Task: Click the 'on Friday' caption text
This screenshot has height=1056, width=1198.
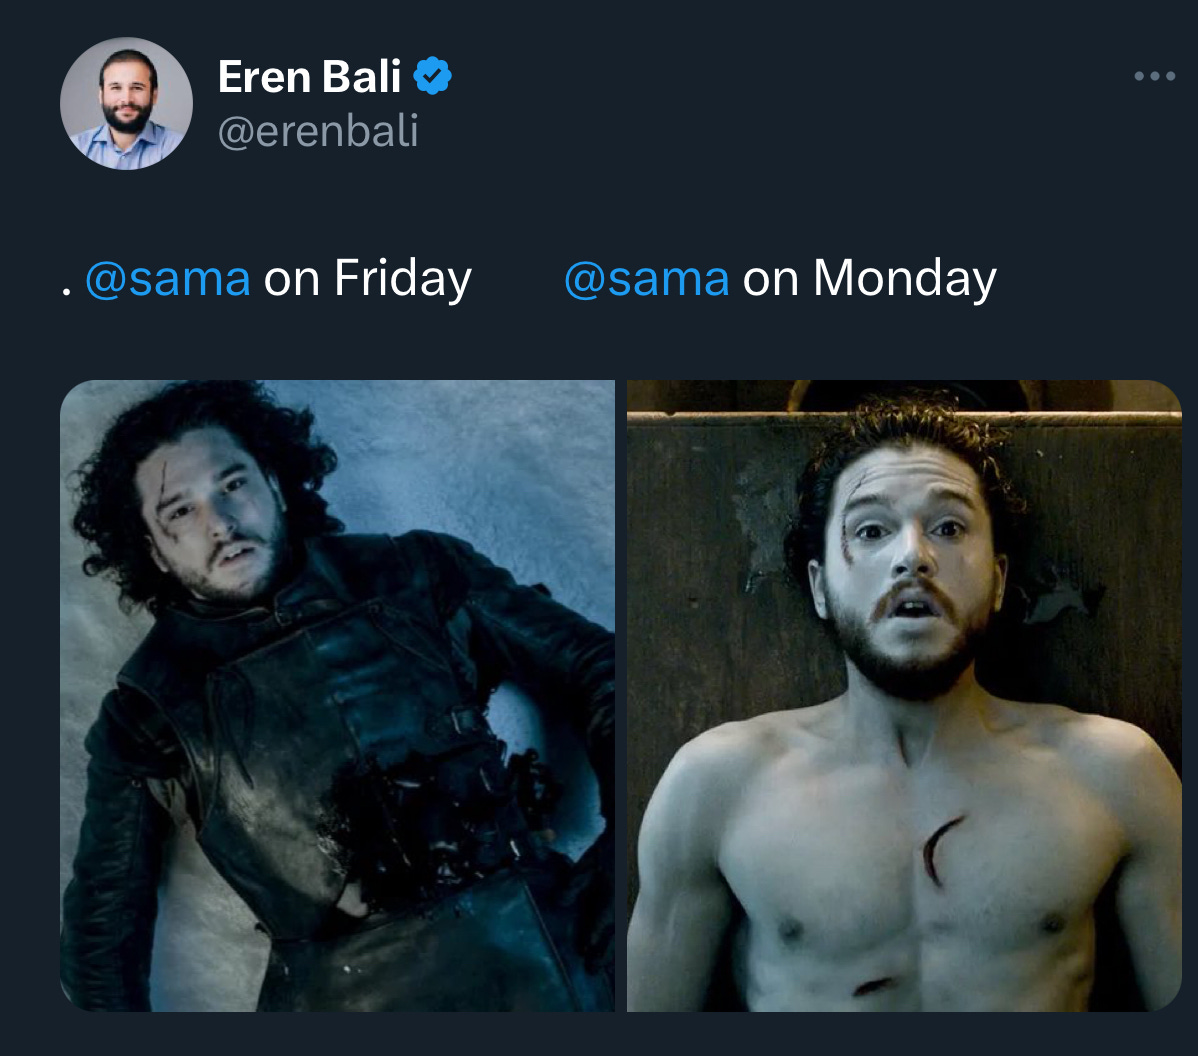Action: coord(365,278)
